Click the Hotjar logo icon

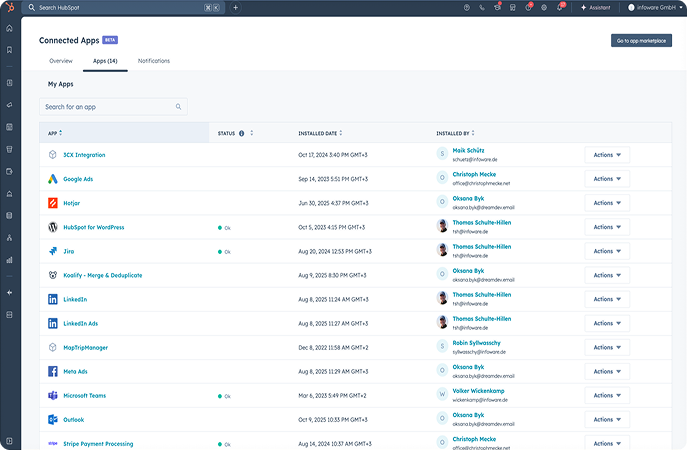click(x=53, y=203)
